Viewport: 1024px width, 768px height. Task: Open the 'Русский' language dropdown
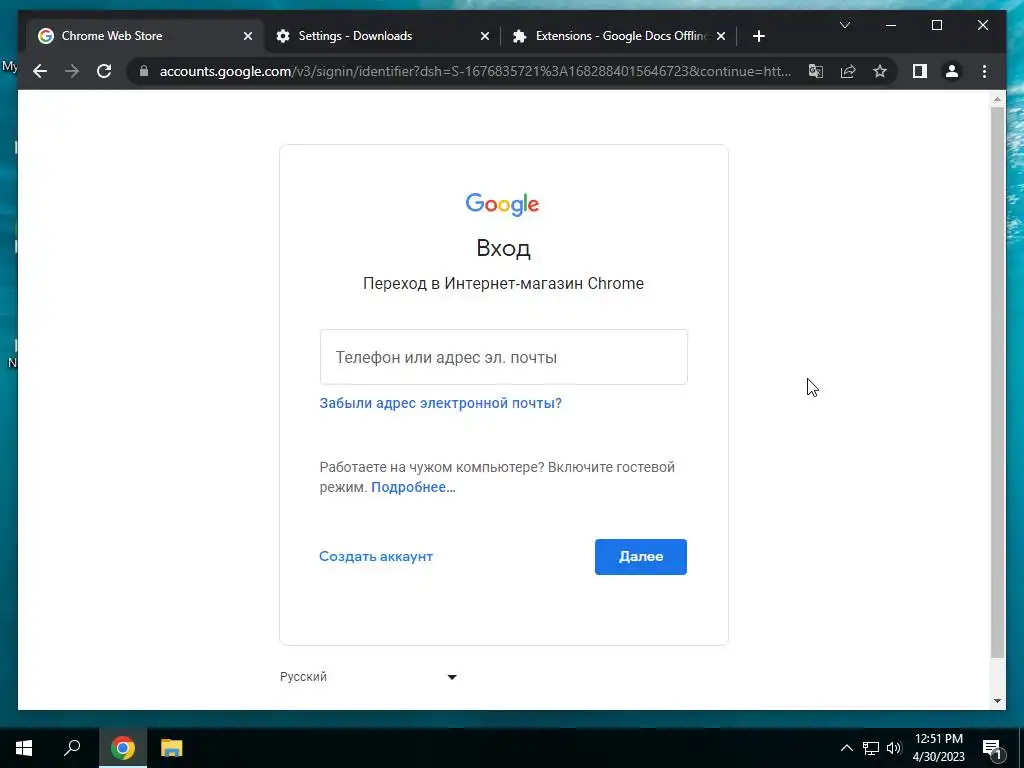(x=368, y=677)
